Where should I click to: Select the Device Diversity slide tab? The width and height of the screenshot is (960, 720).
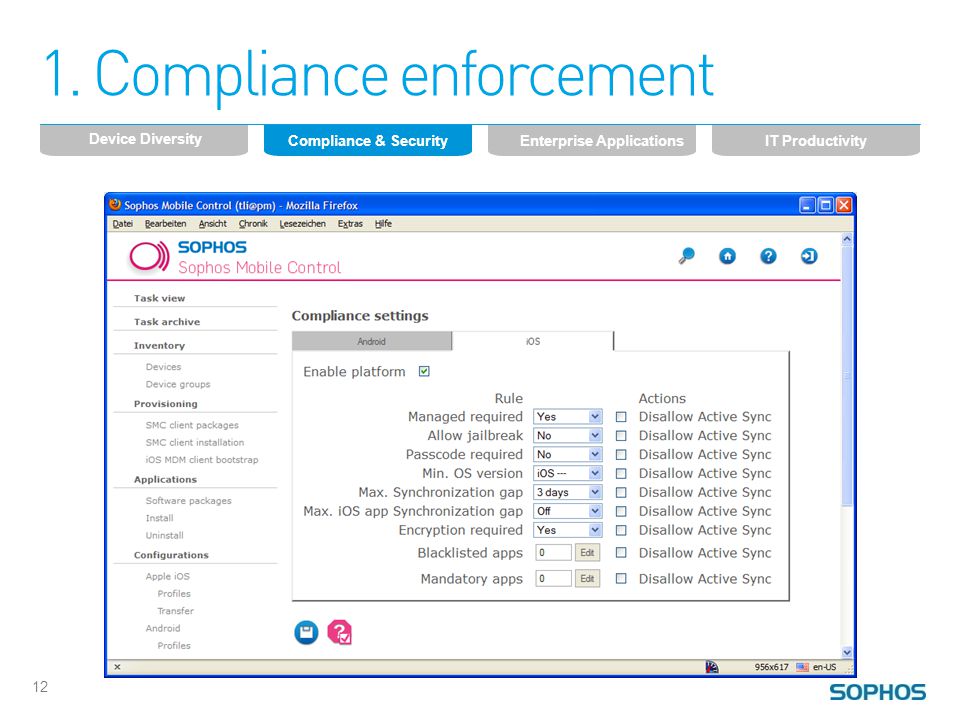(x=144, y=140)
